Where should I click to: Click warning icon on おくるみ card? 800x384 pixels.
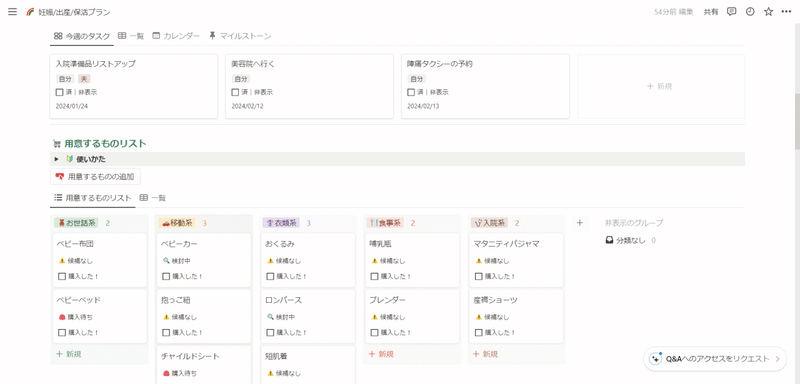tap(270, 261)
